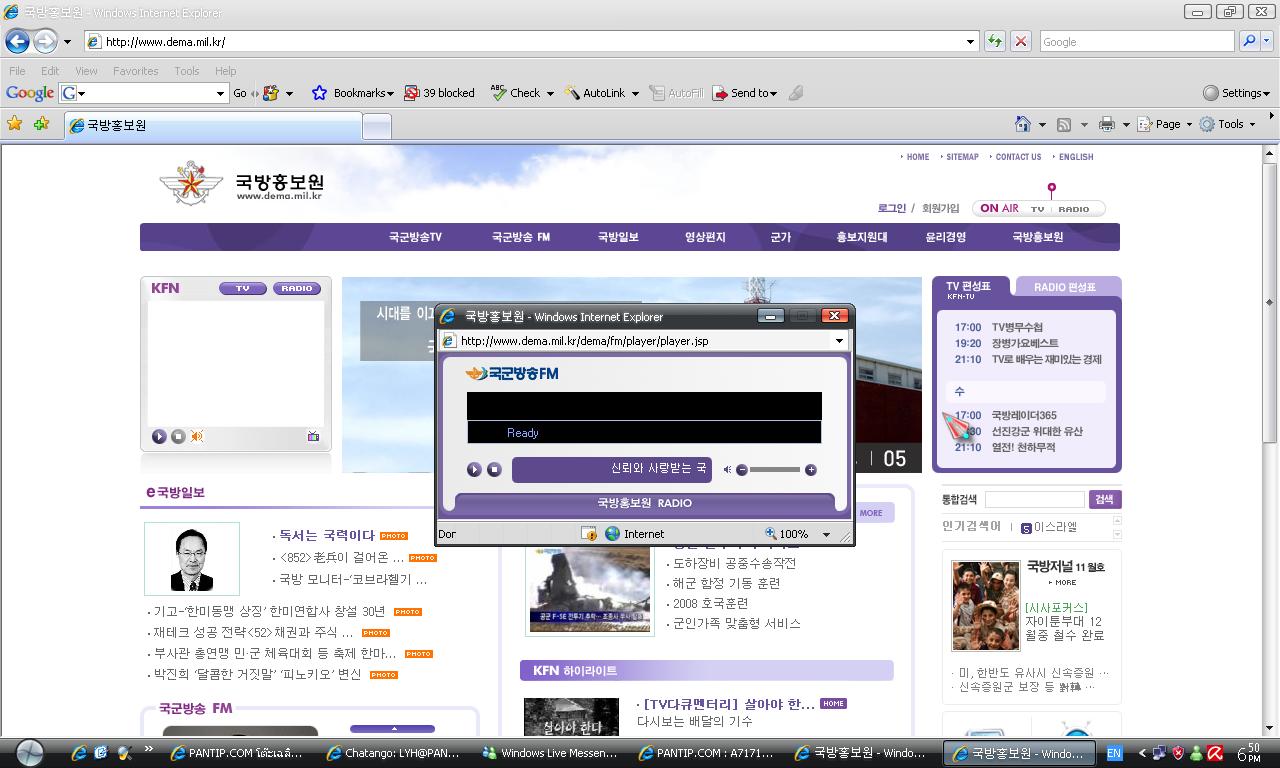
Task: Open the Favorites menu
Action: (x=135, y=71)
